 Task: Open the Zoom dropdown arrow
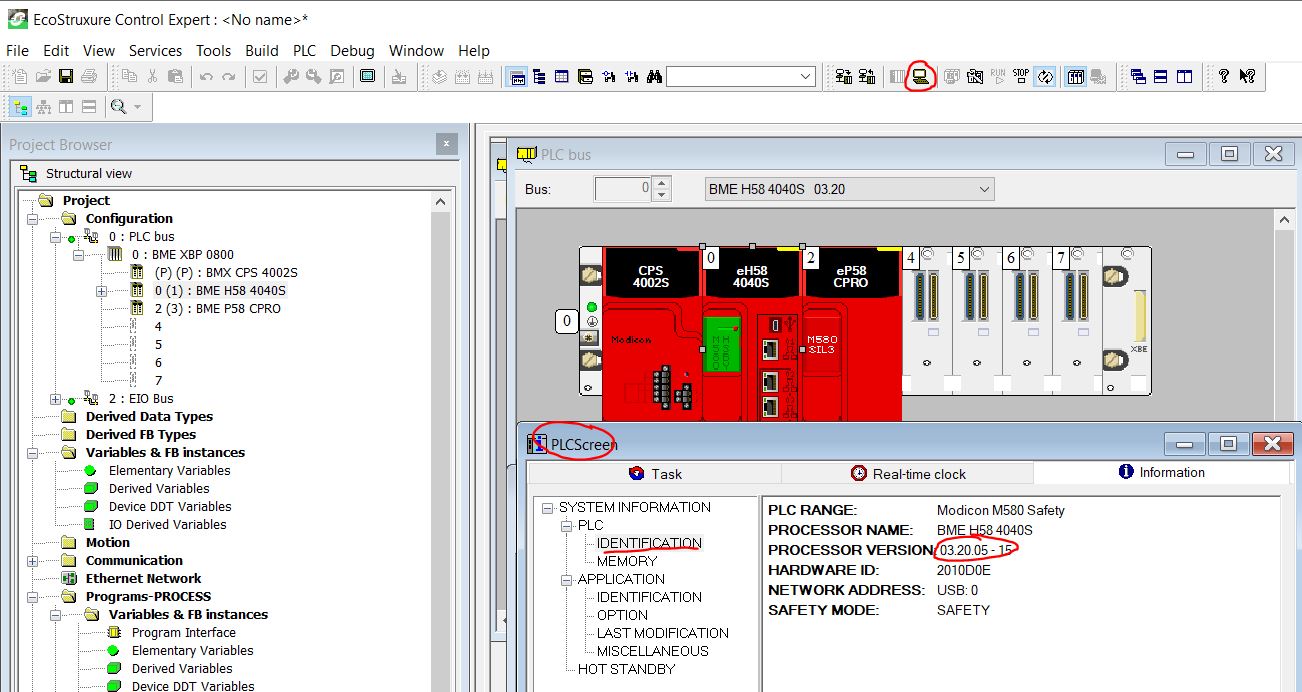point(138,106)
